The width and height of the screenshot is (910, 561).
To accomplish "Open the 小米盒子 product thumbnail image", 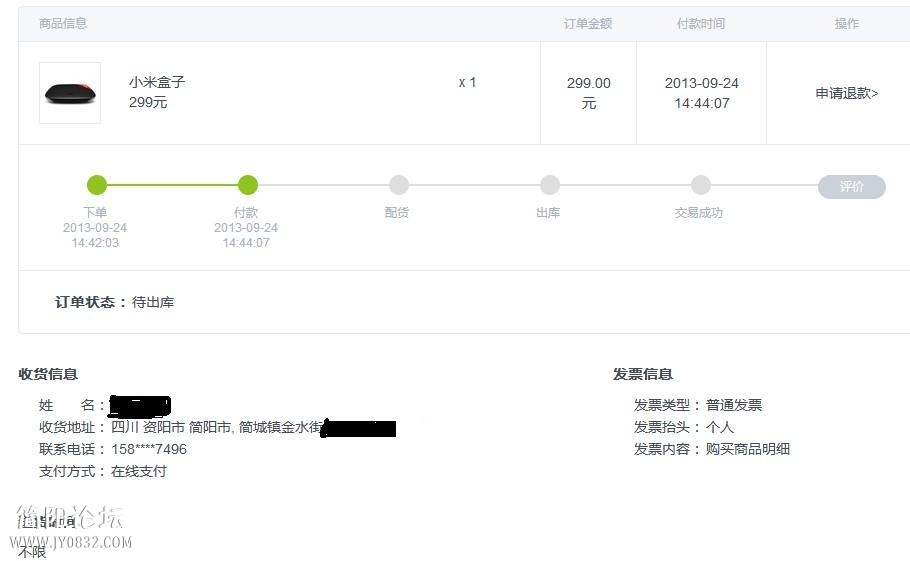I will point(70,93).
